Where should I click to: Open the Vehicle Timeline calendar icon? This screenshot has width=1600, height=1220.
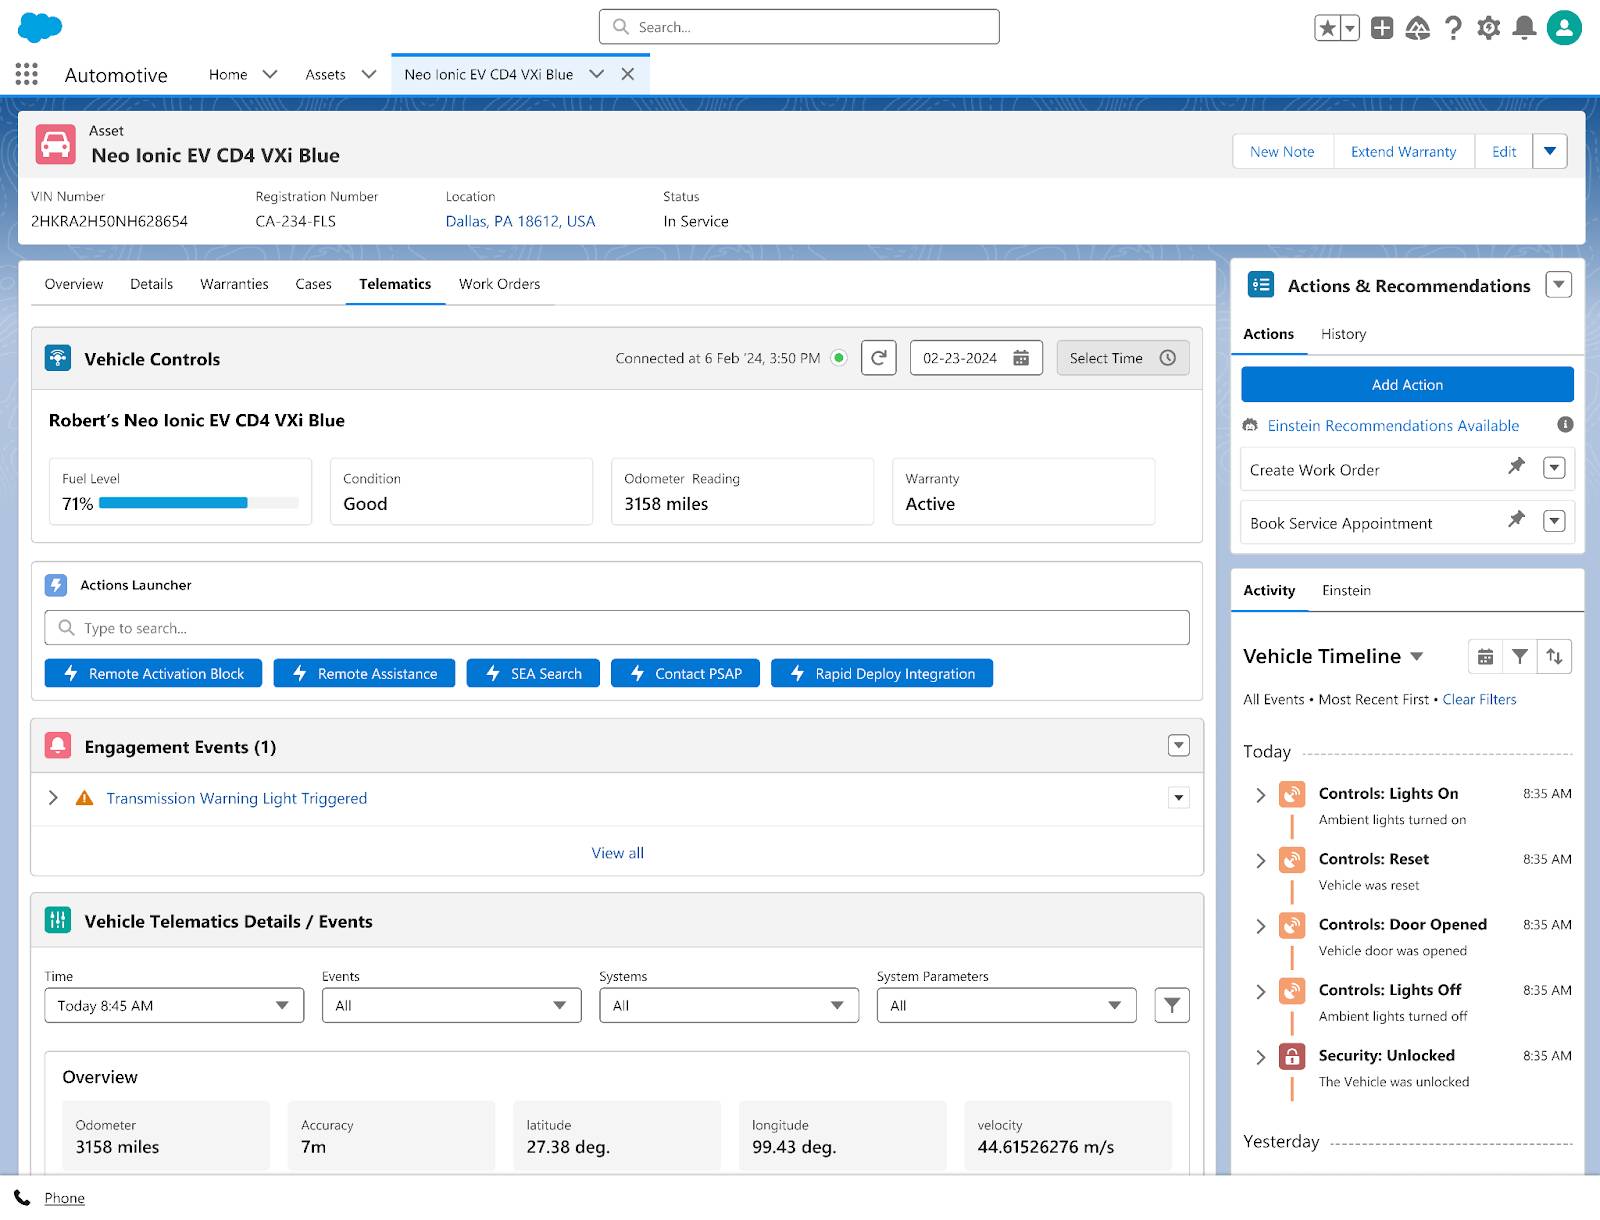point(1486,656)
